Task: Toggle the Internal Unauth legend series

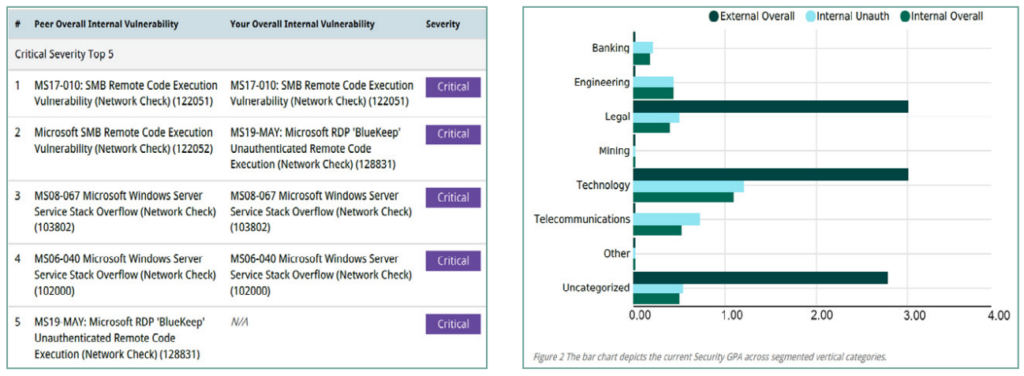Action: coord(846,16)
